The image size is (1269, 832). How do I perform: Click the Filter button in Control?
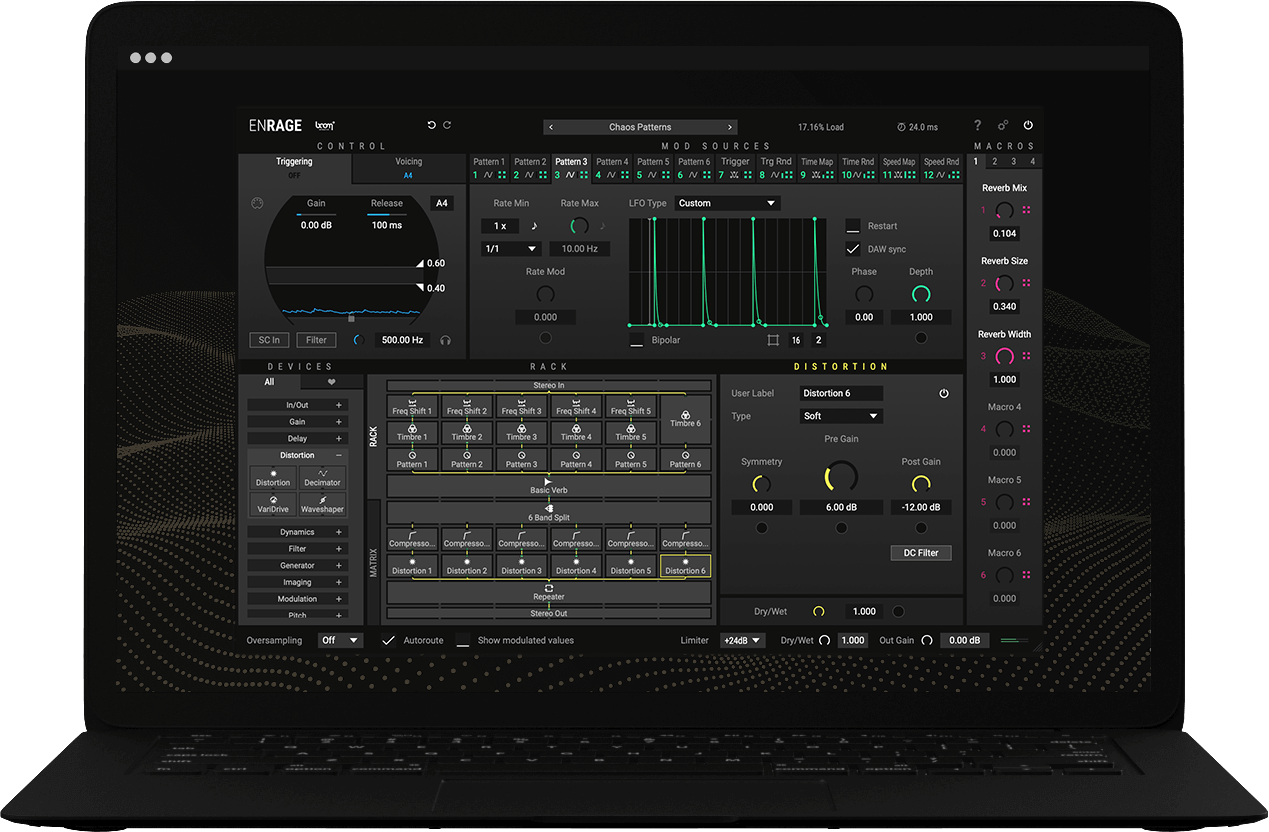[x=316, y=340]
